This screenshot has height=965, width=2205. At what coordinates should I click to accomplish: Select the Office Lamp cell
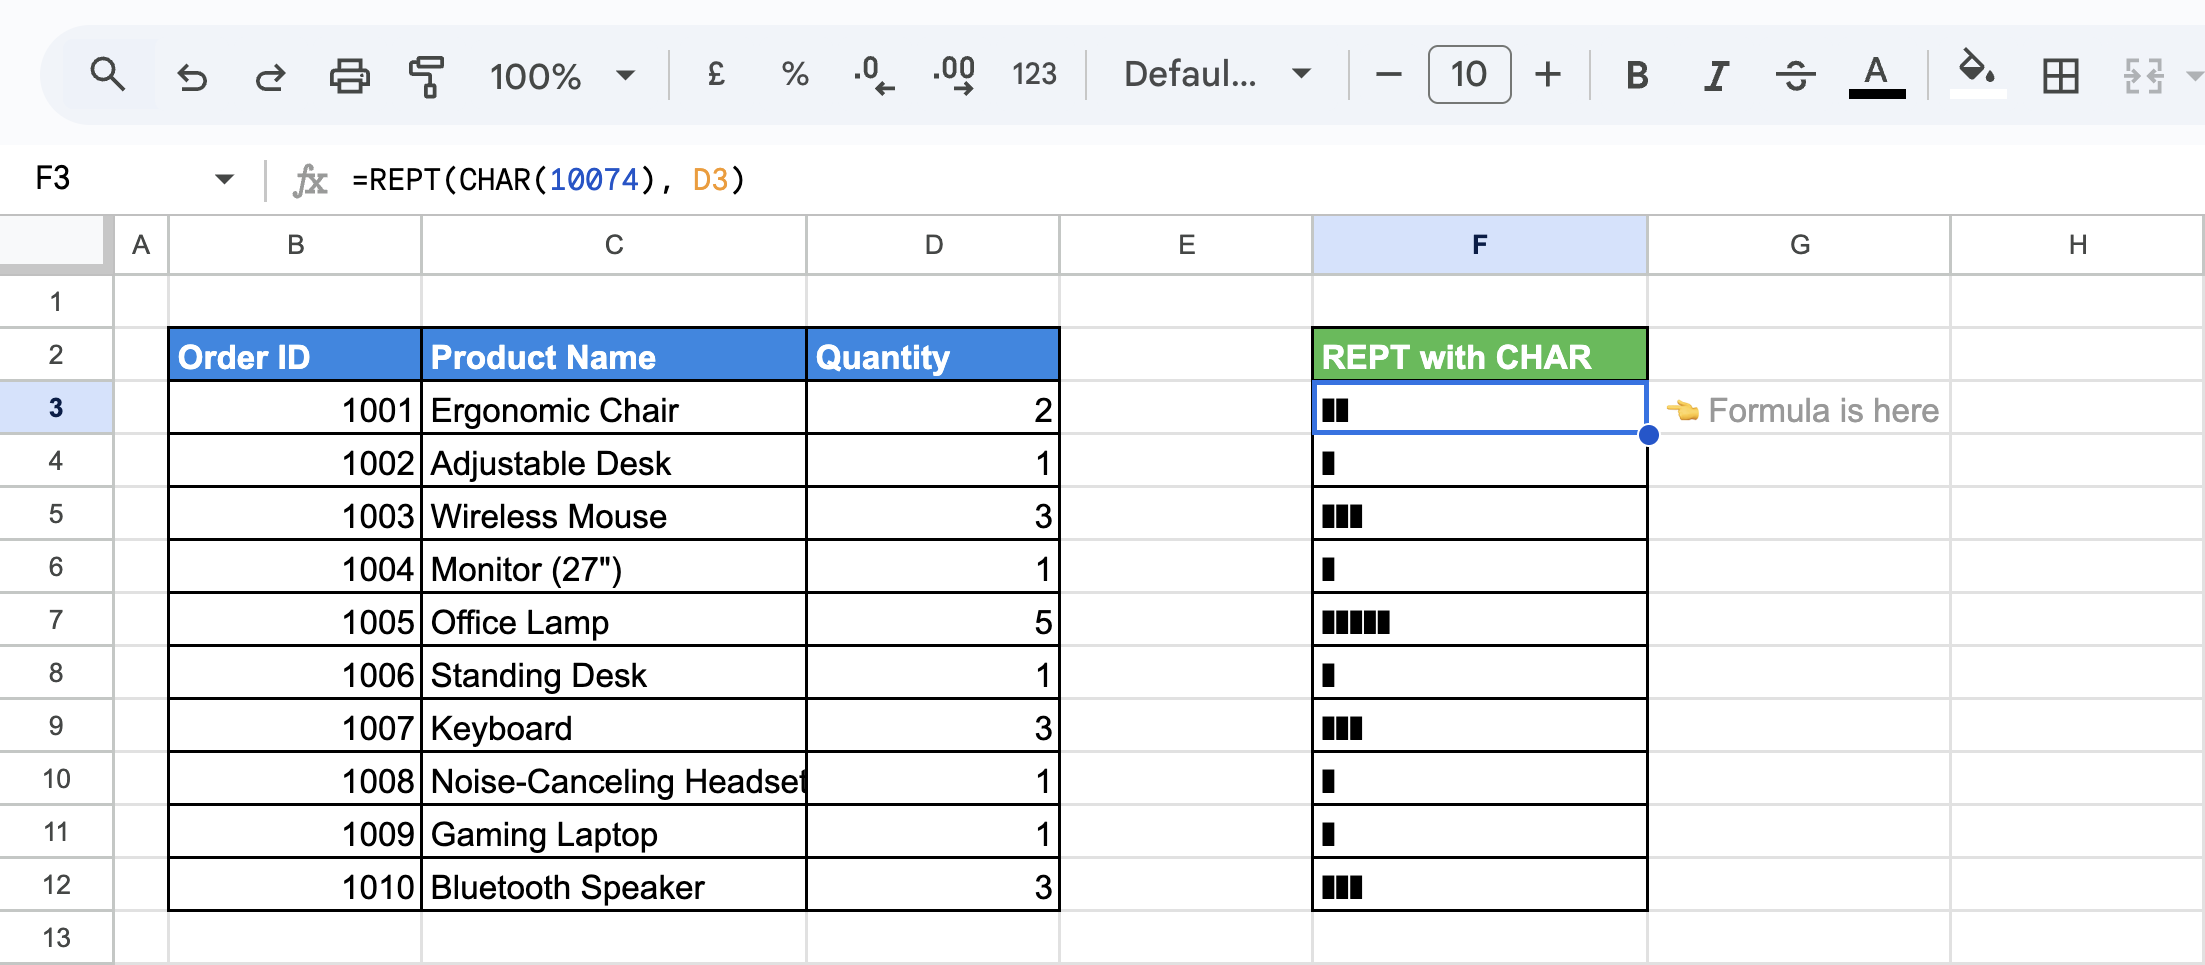point(614,620)
